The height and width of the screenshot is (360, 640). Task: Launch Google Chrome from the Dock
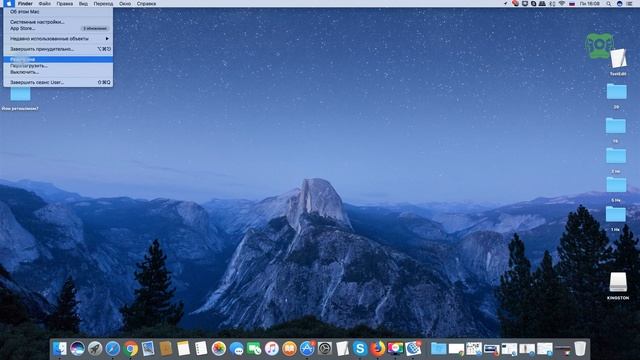coord(131,349)
